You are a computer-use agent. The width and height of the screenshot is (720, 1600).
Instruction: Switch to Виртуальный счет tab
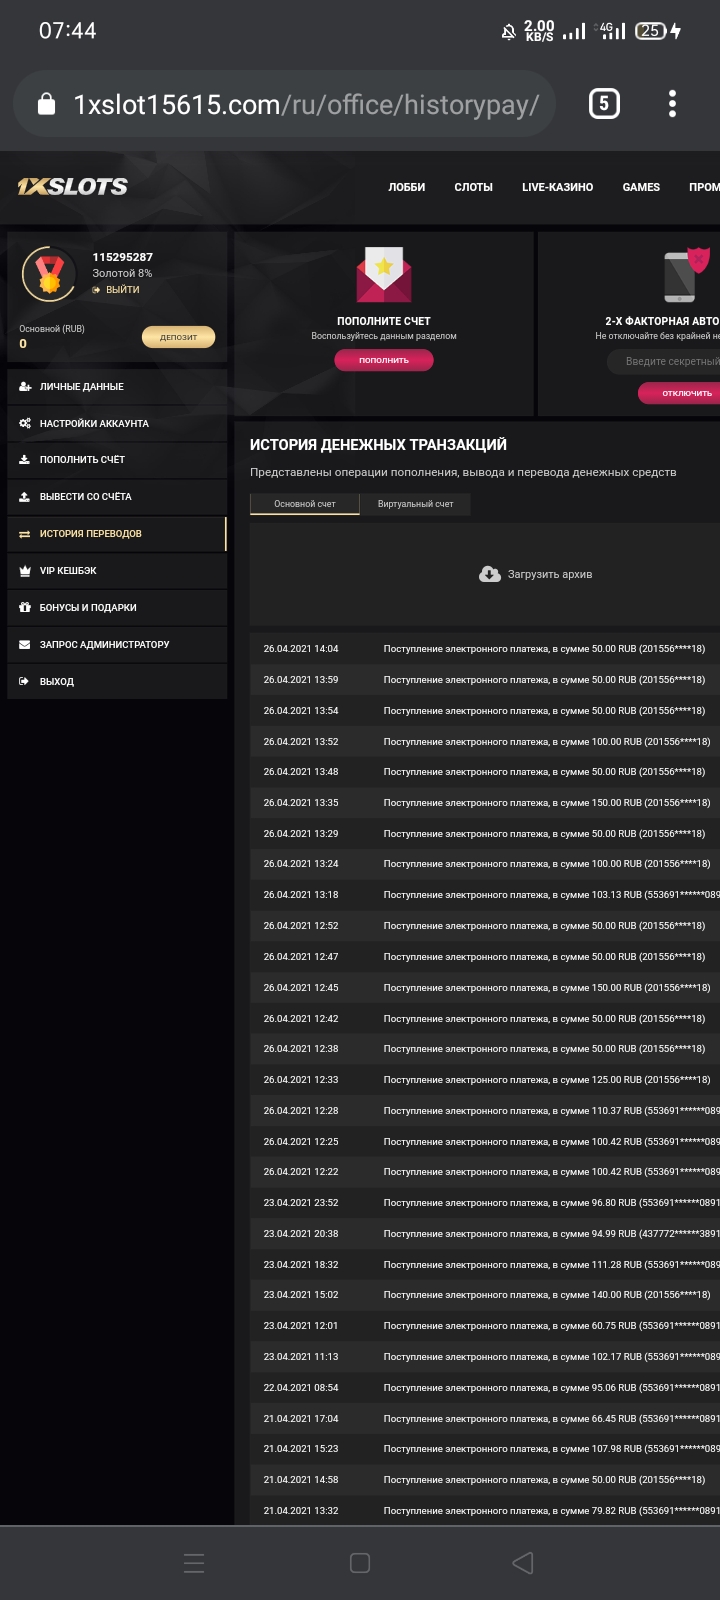click(415, 504)
